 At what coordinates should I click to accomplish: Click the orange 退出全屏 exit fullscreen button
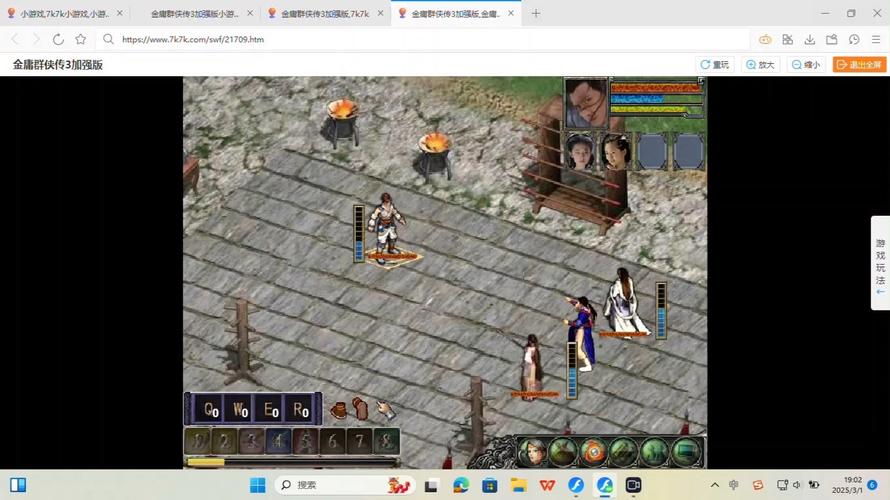(859, 65)
